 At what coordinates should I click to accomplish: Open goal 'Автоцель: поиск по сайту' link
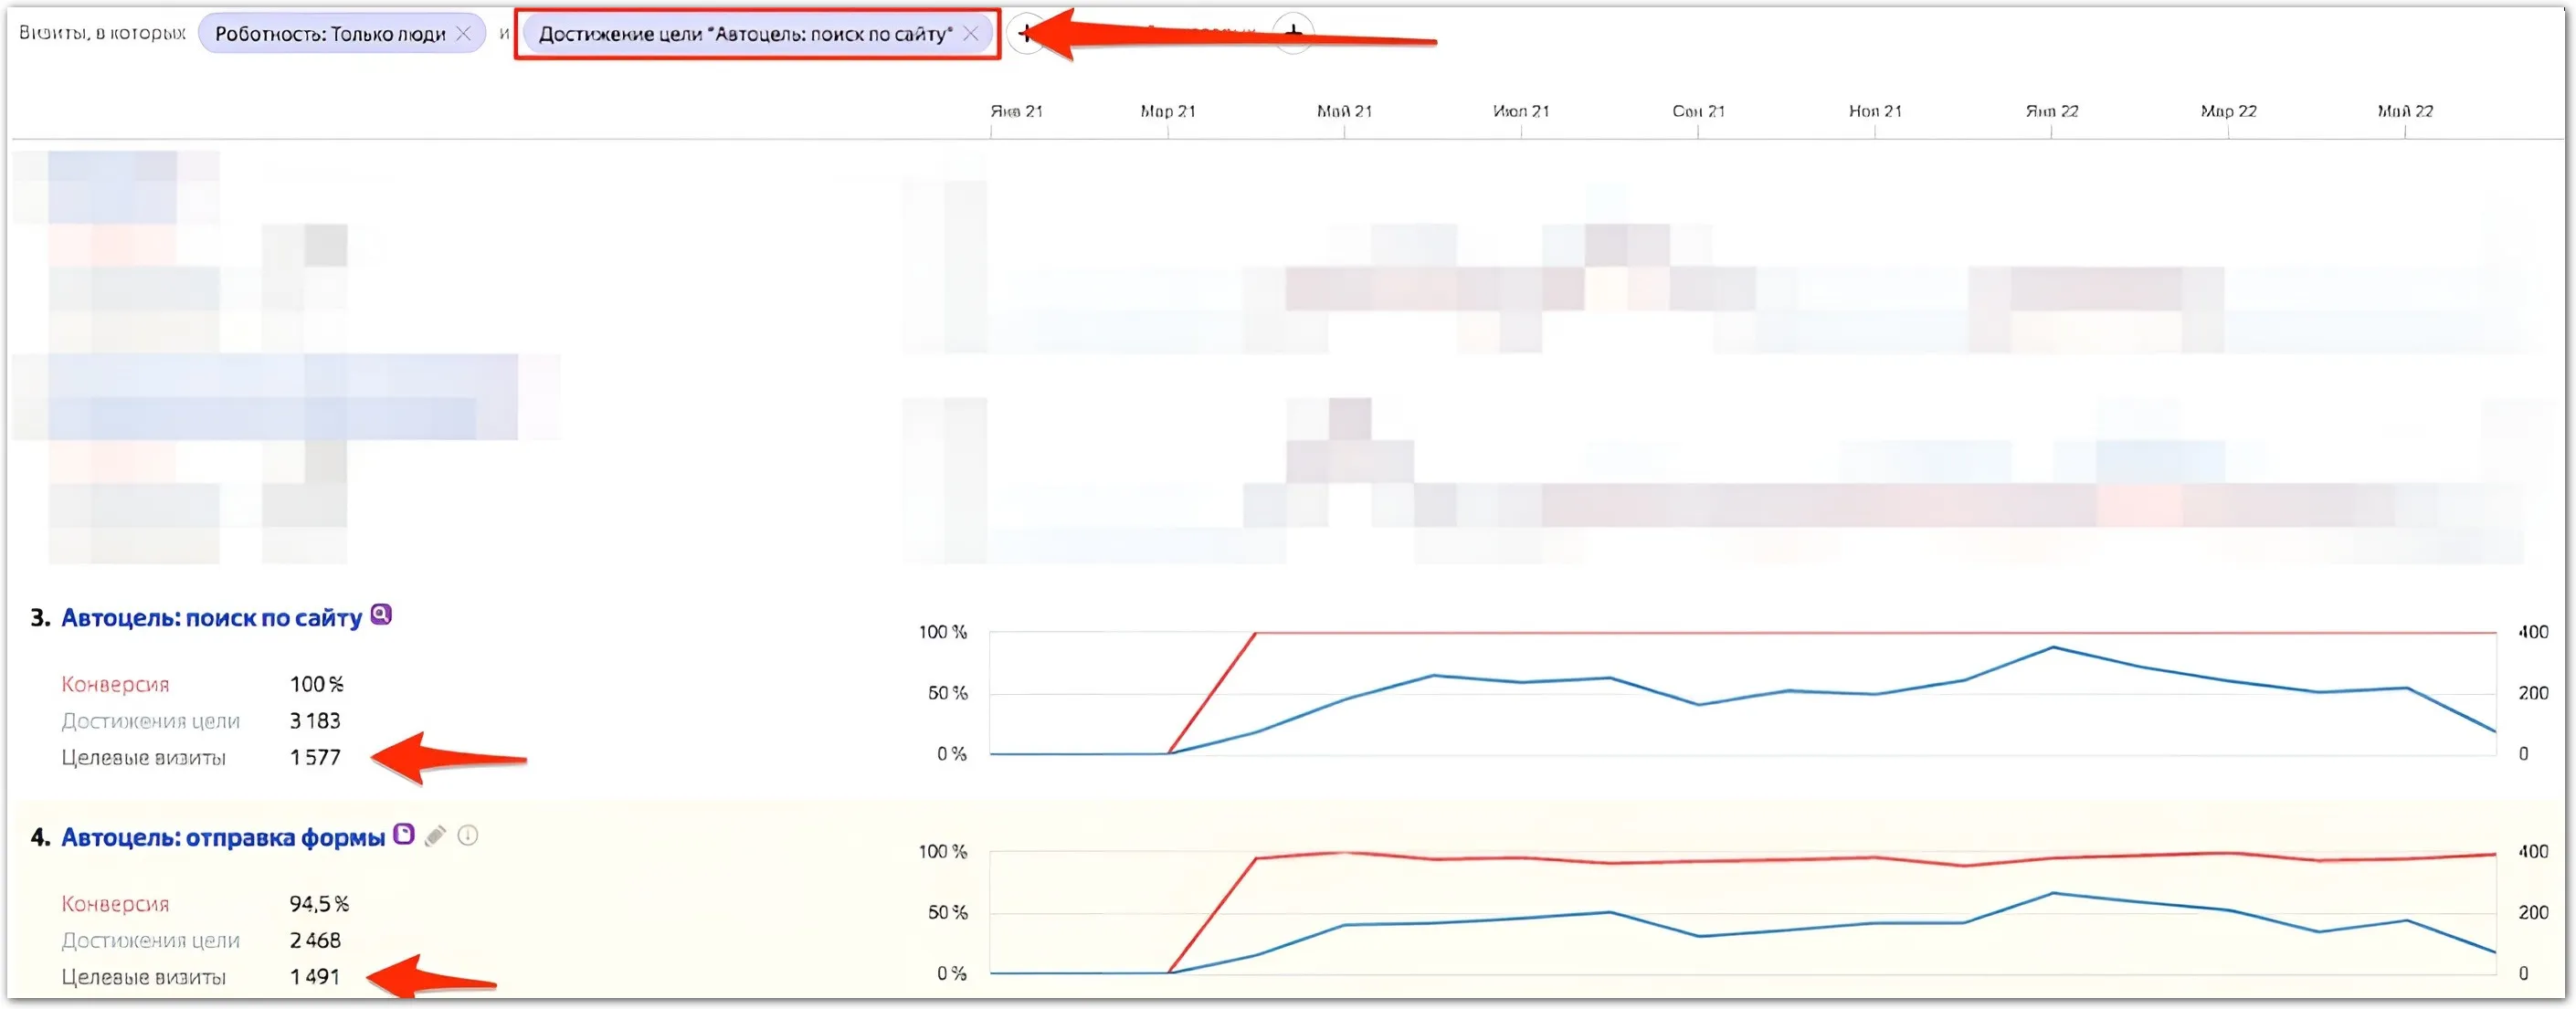coord(211,618)
